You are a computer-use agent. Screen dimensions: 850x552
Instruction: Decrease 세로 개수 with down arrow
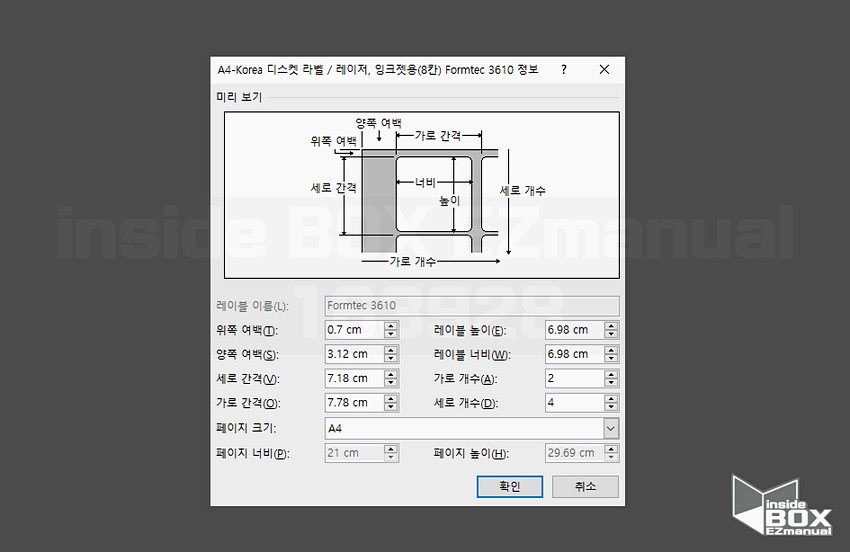(611, 407)
